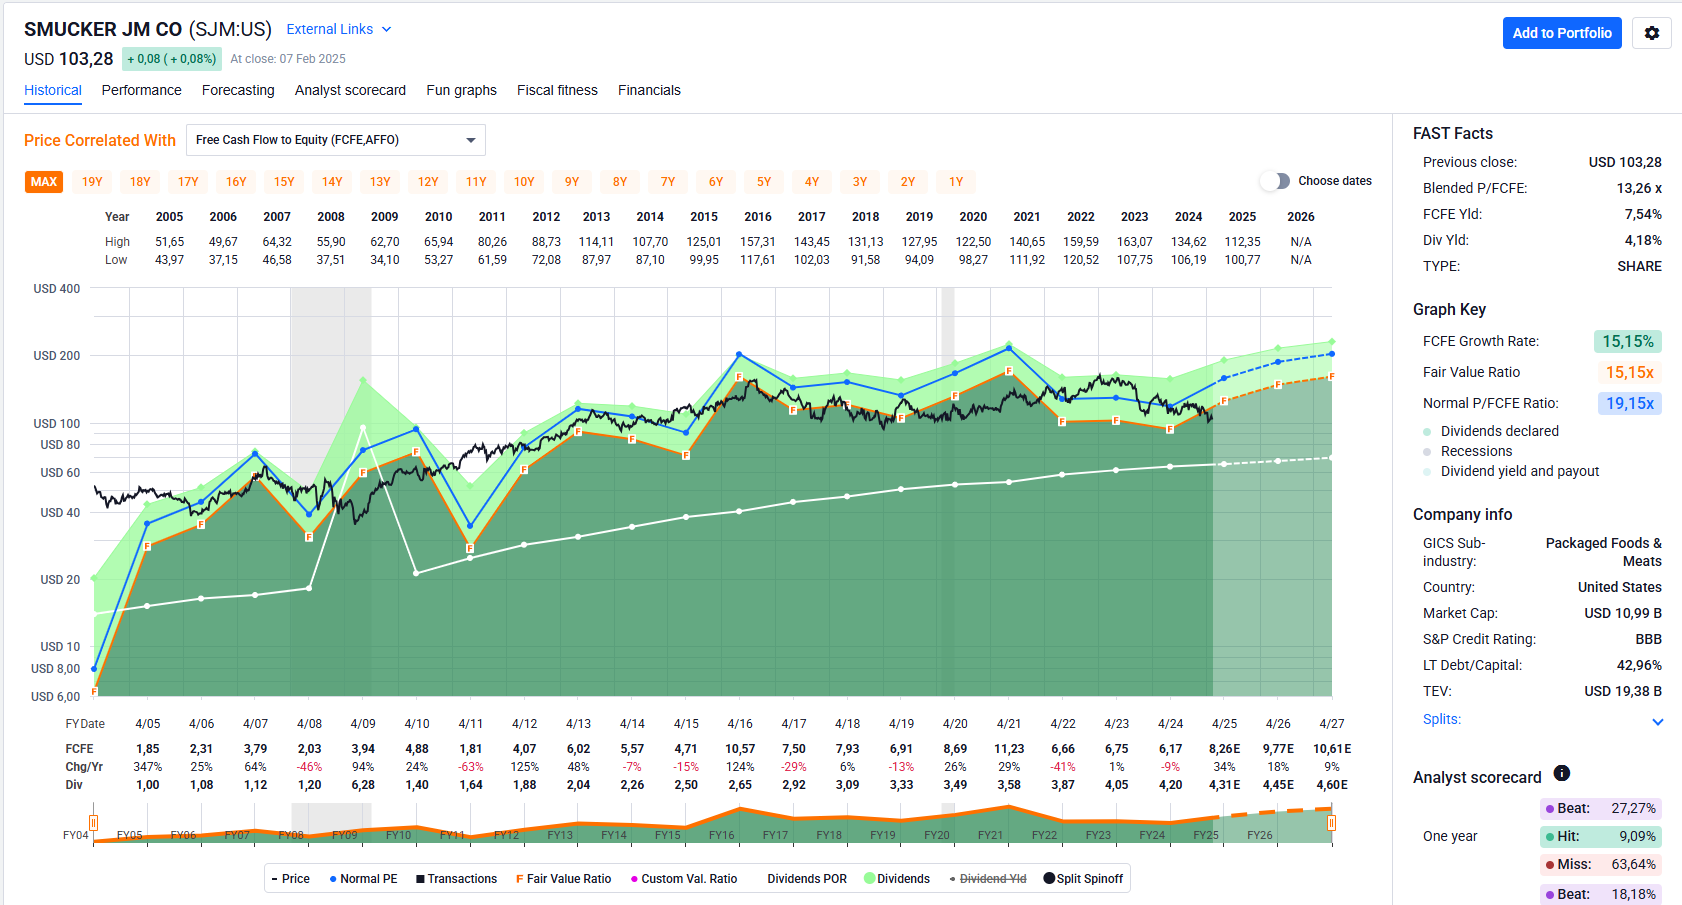The width and height of the screenshot is (1682, 905).
Task: Click the Add to Portfolio button
Action: click(1561, 33)
